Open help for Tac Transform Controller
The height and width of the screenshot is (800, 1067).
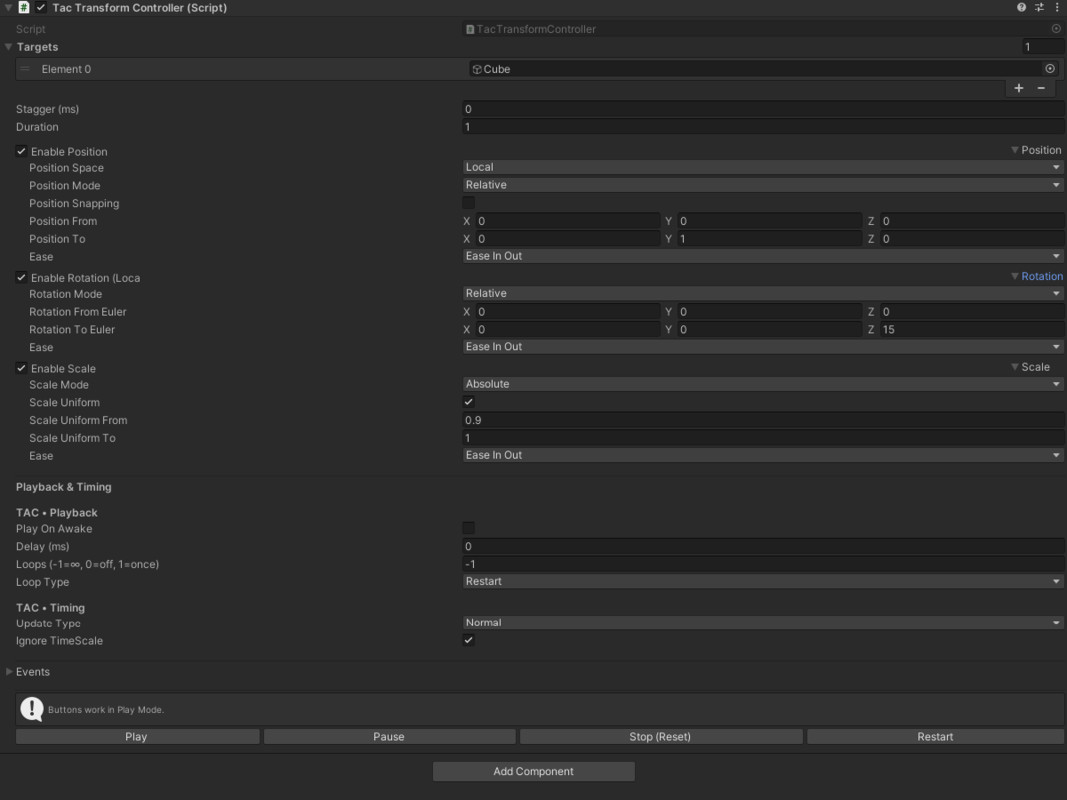(1019, 8)
